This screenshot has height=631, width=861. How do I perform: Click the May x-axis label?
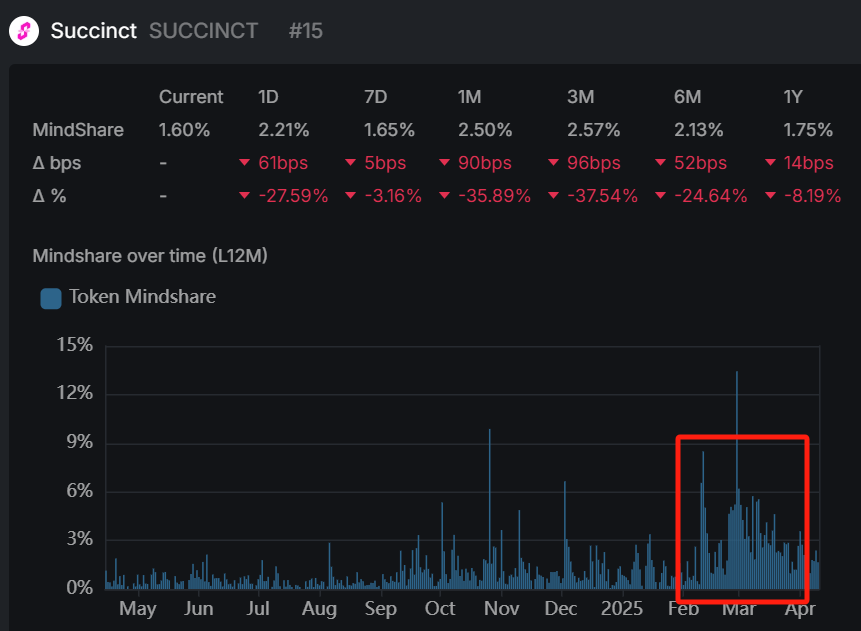[x=138, y=609]
